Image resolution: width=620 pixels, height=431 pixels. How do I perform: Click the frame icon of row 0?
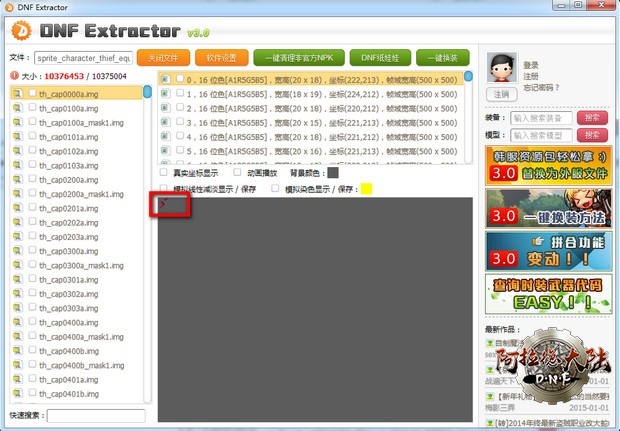[165, 79]
